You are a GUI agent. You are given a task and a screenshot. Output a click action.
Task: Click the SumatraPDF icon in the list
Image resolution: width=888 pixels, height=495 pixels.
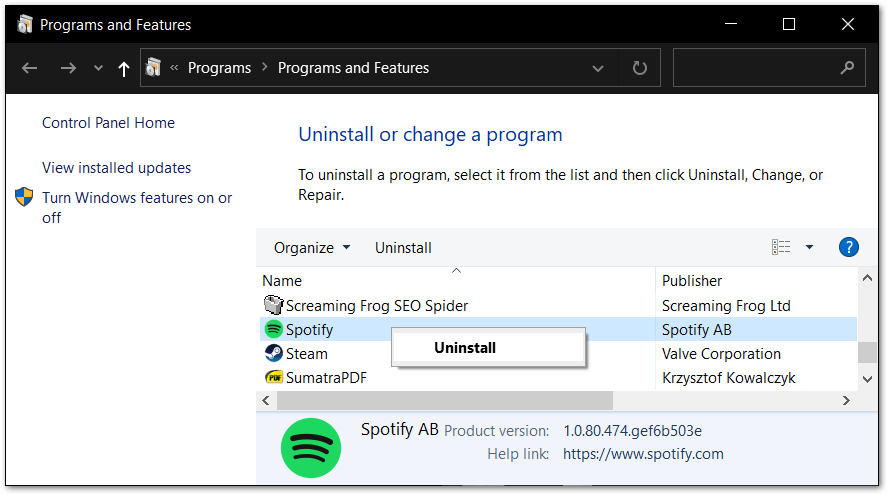coord(274,377)
